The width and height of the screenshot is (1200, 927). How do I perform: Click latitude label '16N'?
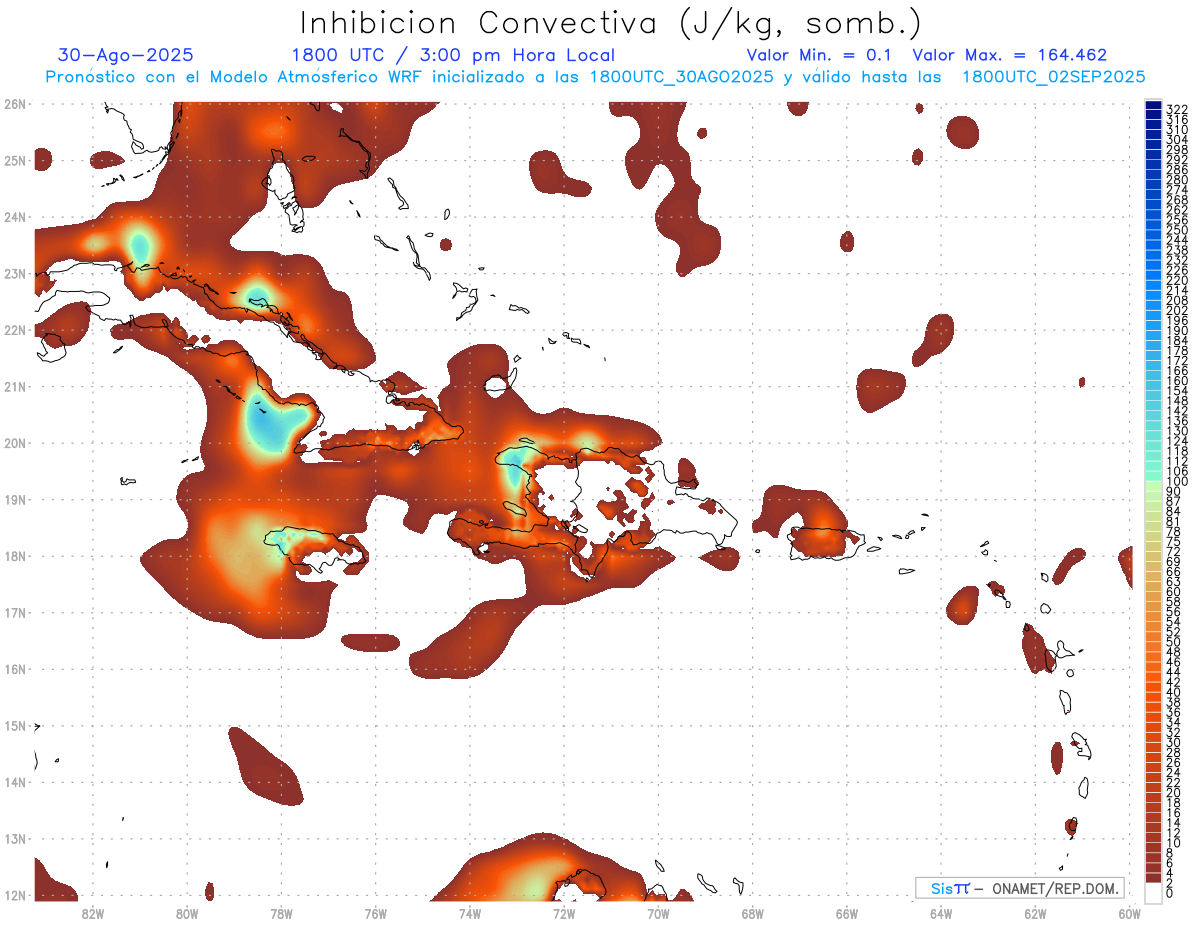14,669
